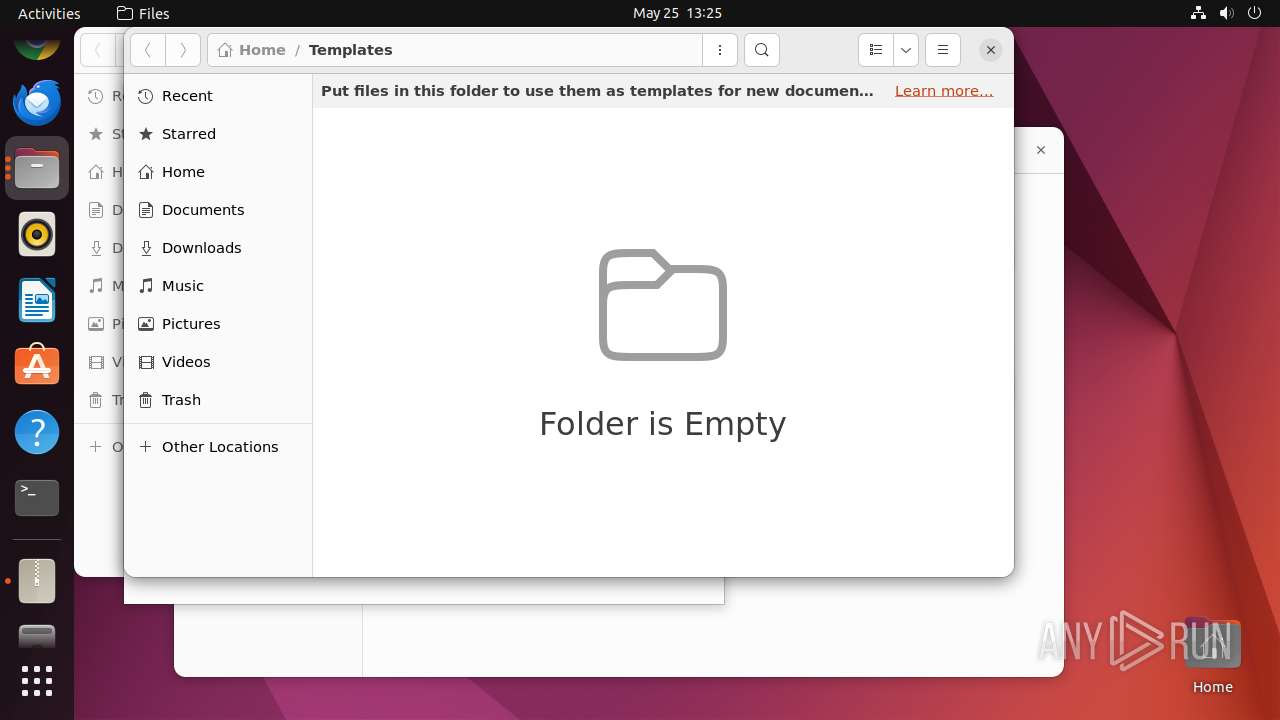Viewport: 1280px width, 720px height.
Task: Go back with the left arrow button
Action: pyautogui.click(x=148, y=50)
